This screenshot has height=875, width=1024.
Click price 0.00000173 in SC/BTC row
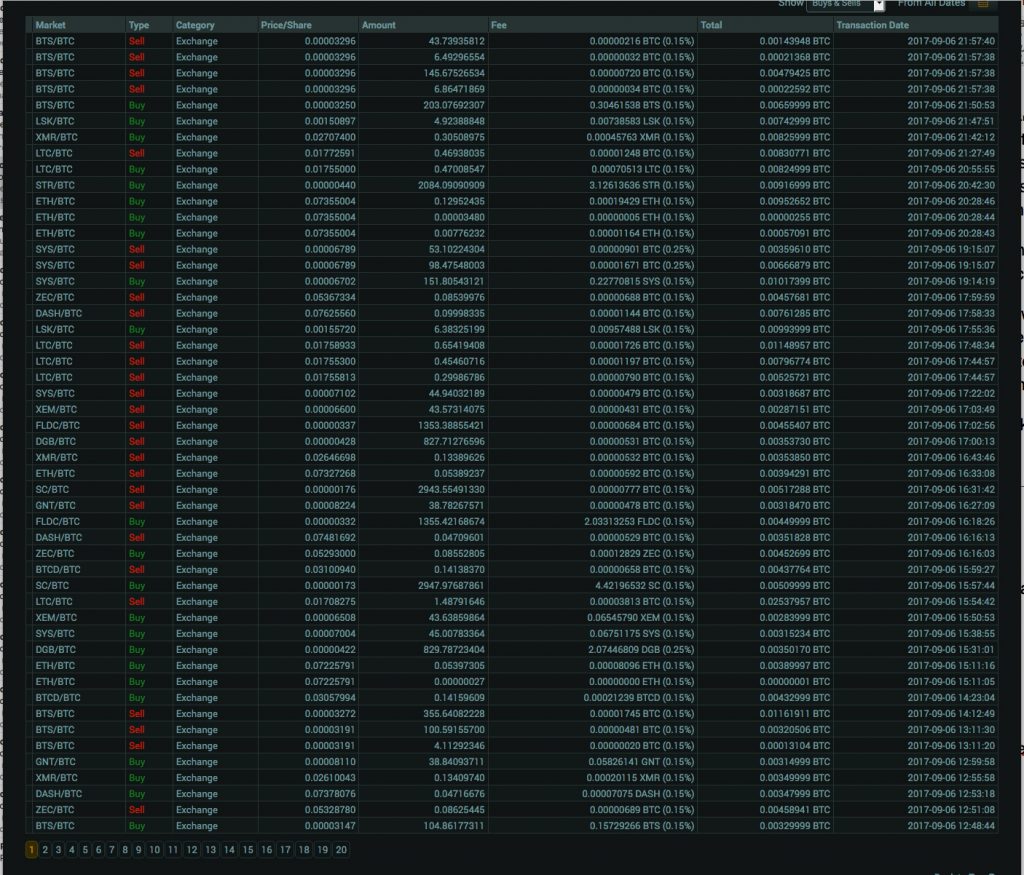(330, 586)
